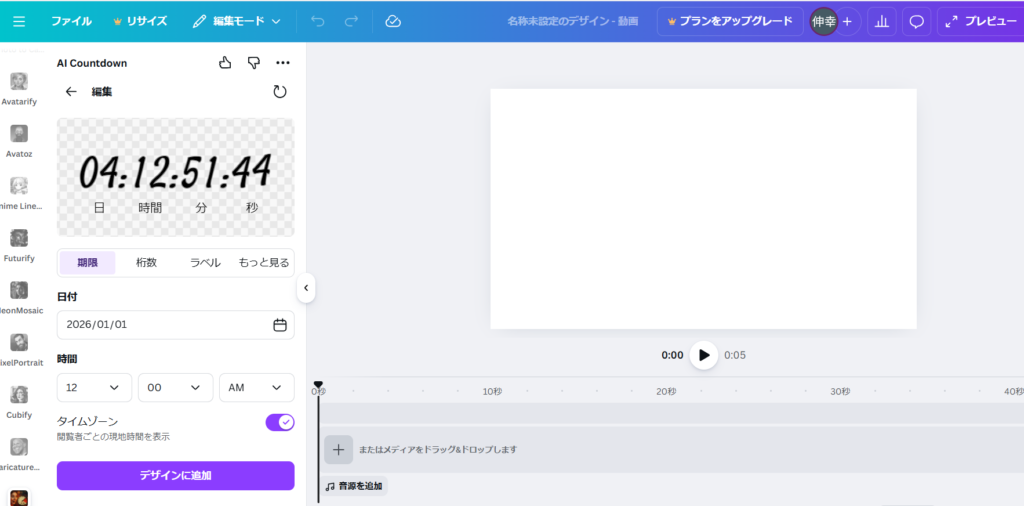The image size is (1024, 506).
Task: Open the analytics bar chart icon
Action: click(881, 21)
